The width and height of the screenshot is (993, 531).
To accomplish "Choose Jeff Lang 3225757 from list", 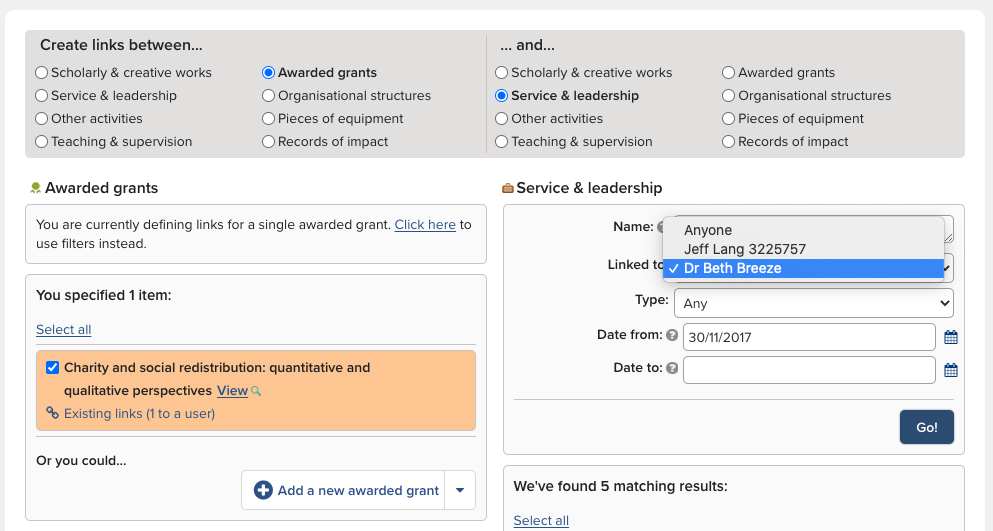I will click(744, 249).
